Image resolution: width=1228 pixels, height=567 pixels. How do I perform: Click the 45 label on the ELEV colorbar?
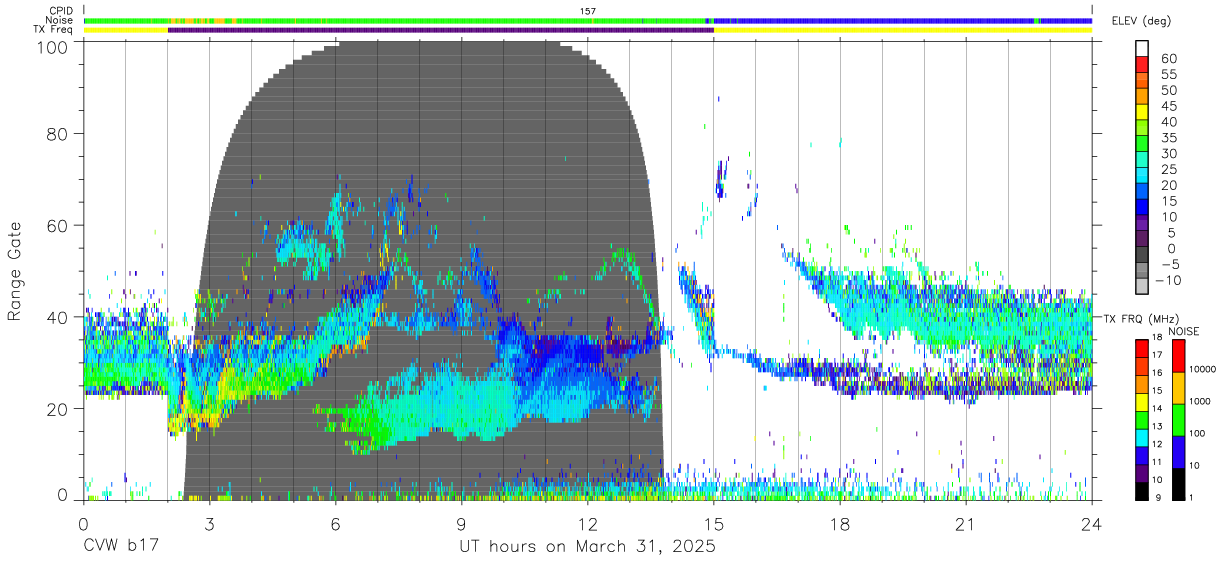[1169, 107]
